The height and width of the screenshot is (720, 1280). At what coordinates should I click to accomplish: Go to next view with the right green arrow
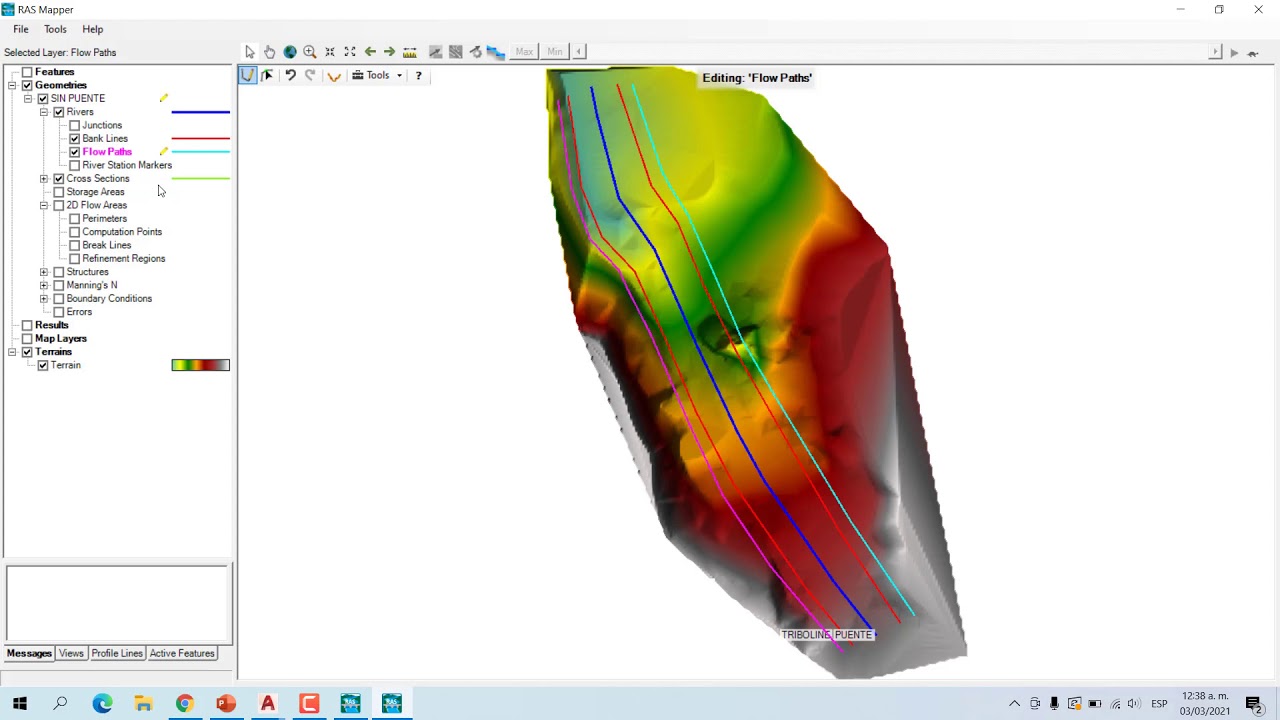(390, 52)
